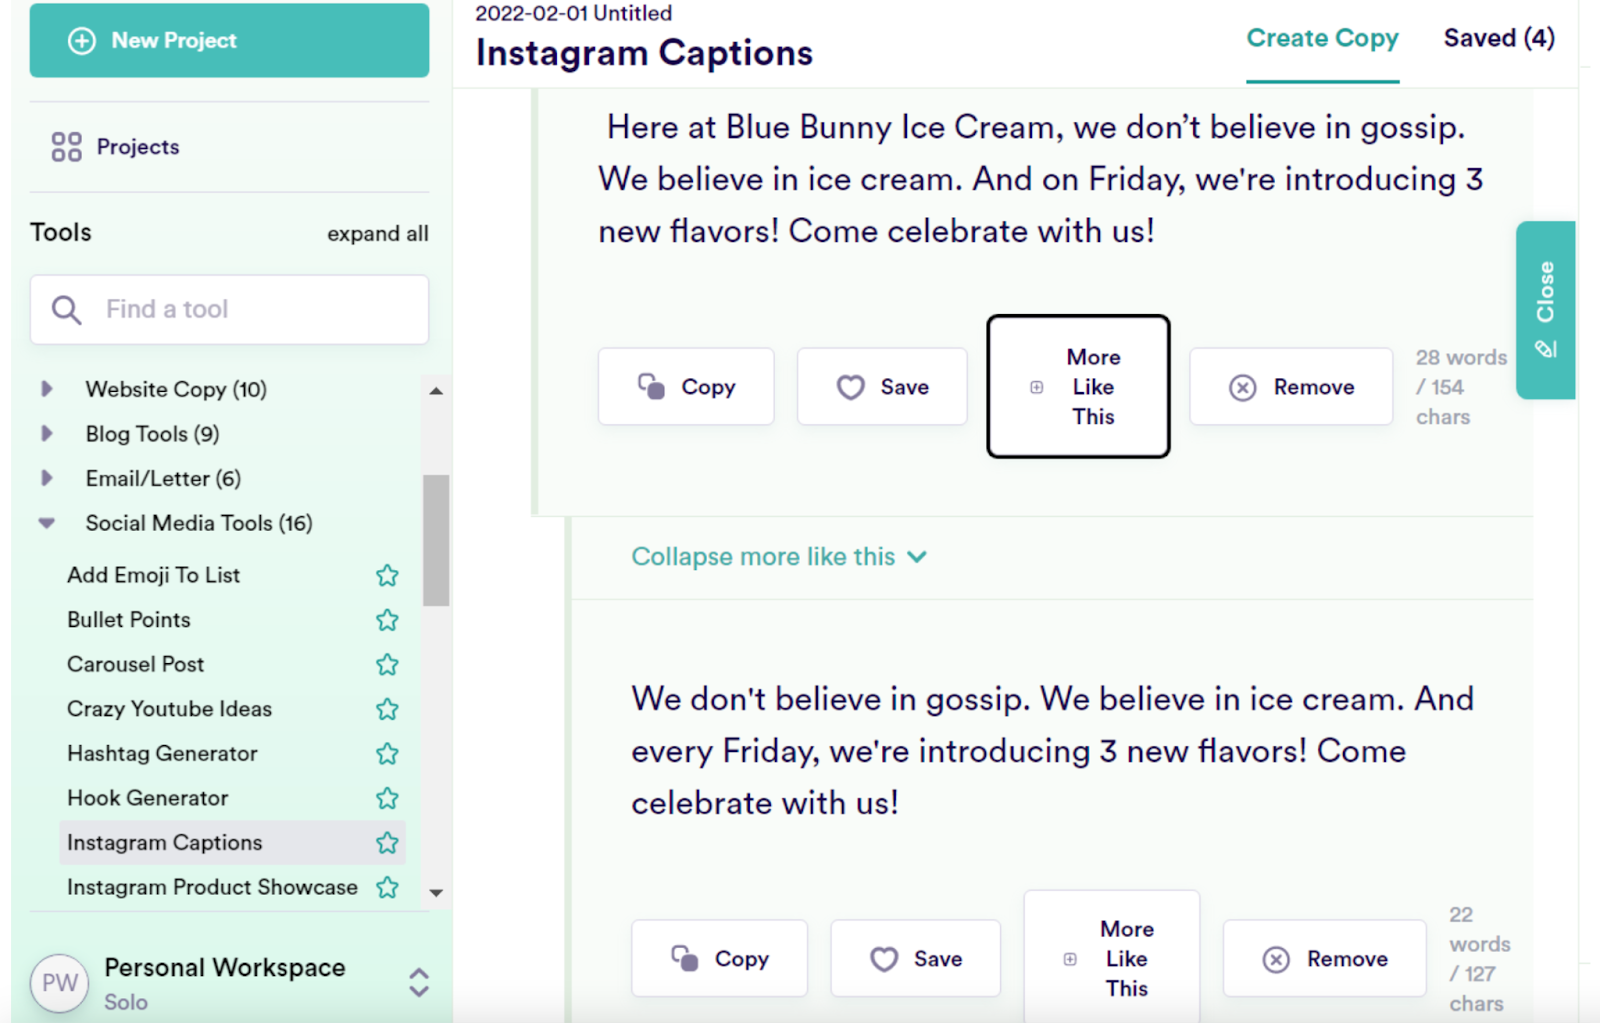Screen dimensions: 1600x1023
Task: Click the Hook Generator star icon
Action: coord(387,798)
